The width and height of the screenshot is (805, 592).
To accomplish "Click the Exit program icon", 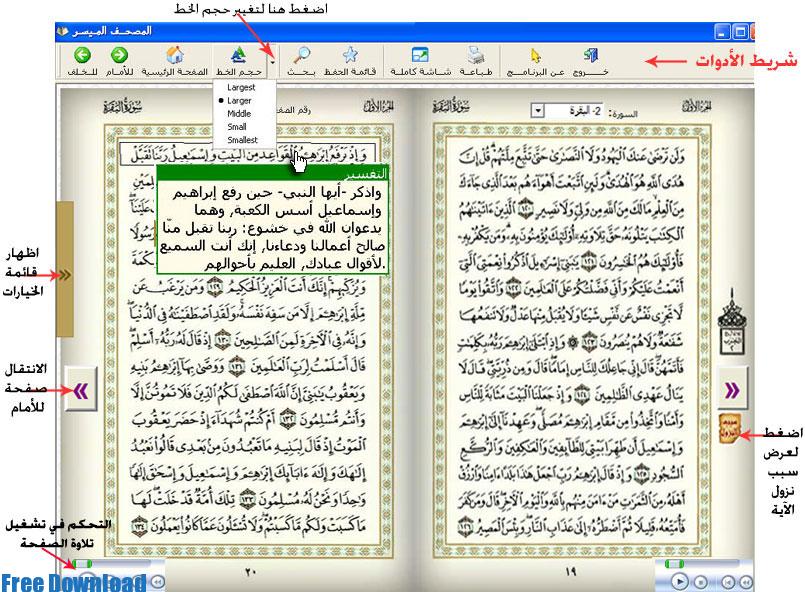I will click(x=591, y=55).
